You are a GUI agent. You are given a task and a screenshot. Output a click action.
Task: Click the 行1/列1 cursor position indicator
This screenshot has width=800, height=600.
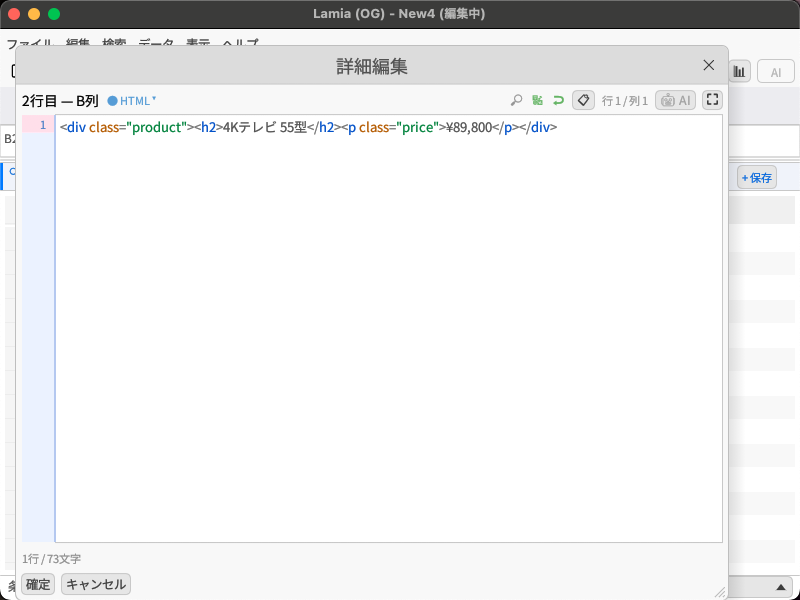coord(624,101)
